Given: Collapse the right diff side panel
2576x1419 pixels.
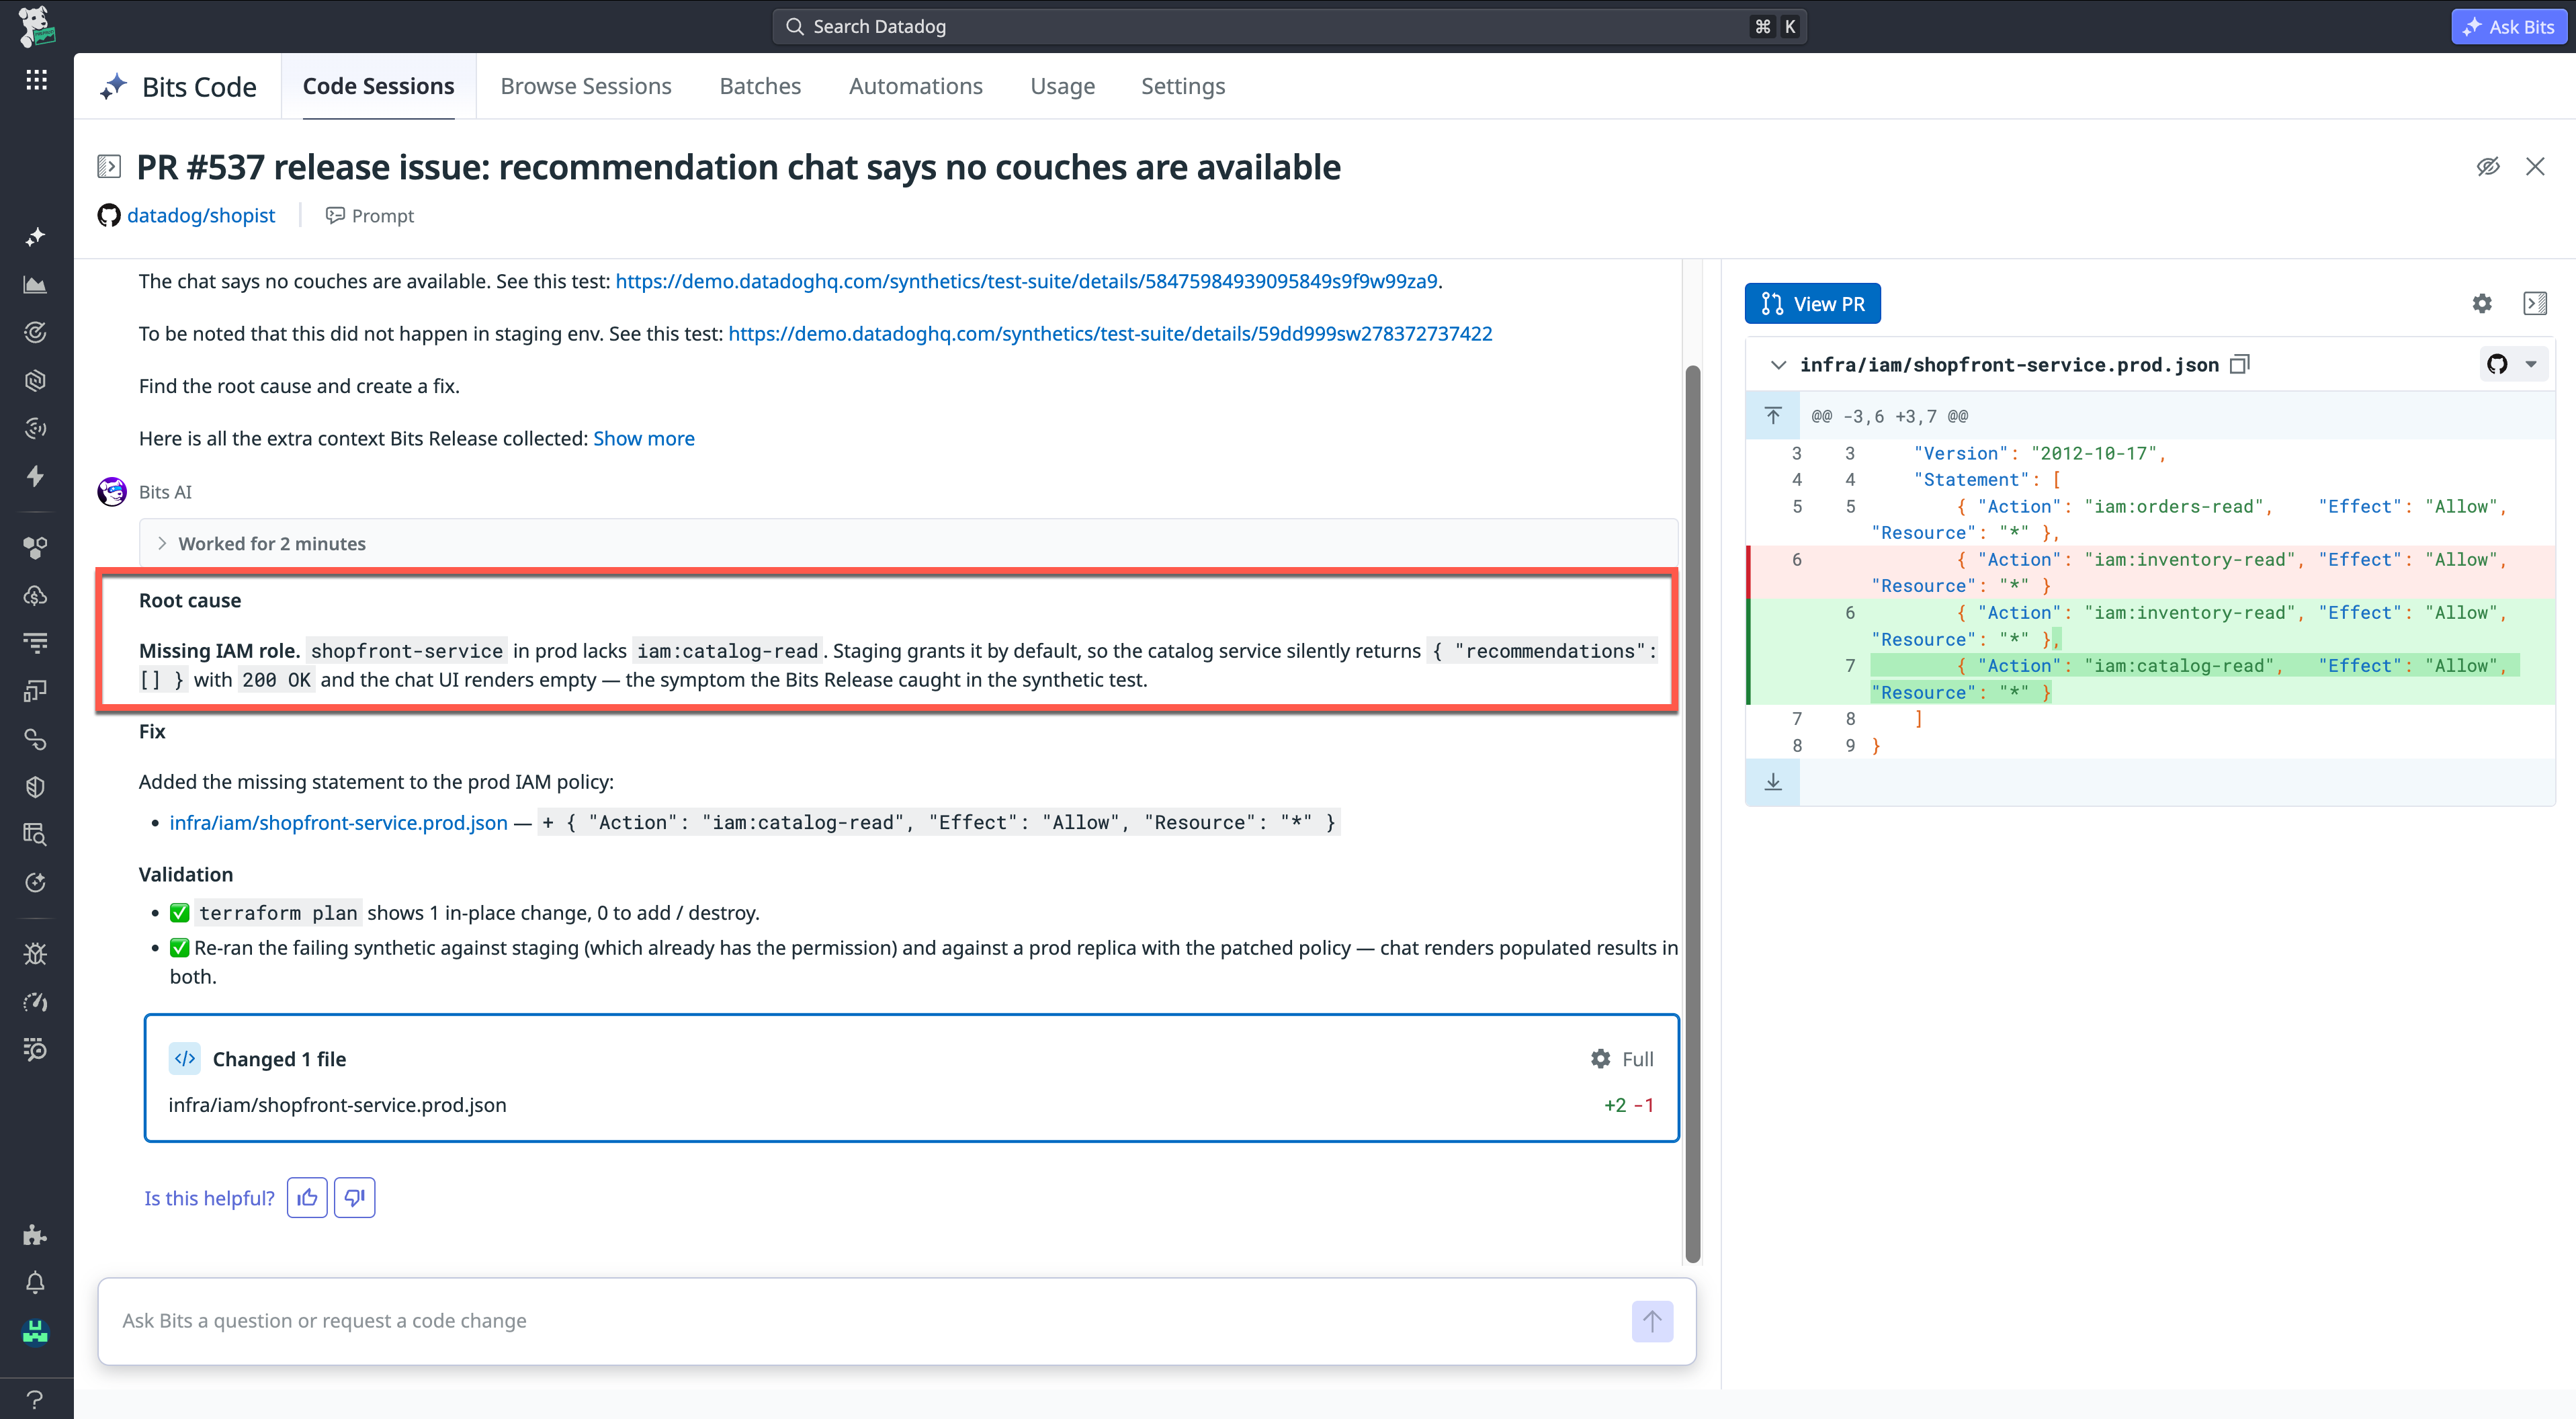Looking at the screenshot, I should pos(2535,303).
